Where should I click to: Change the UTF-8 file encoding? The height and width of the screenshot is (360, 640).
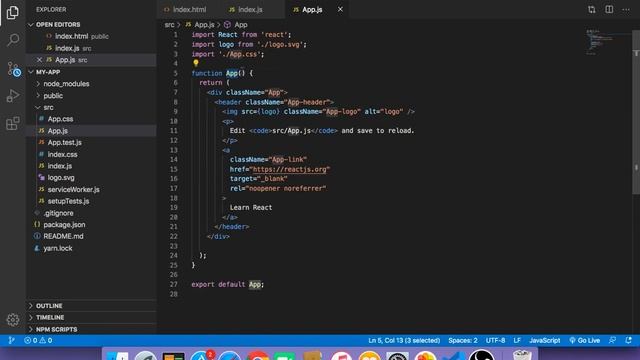[495, 340]
